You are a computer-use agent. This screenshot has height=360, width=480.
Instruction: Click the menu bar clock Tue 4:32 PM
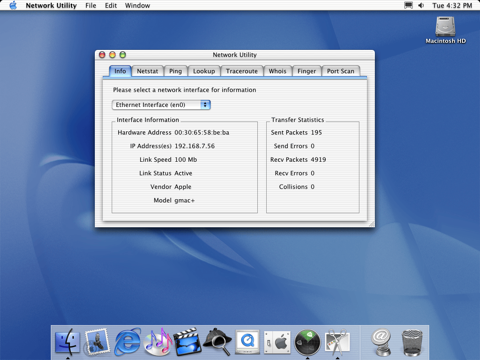point(452,5)
